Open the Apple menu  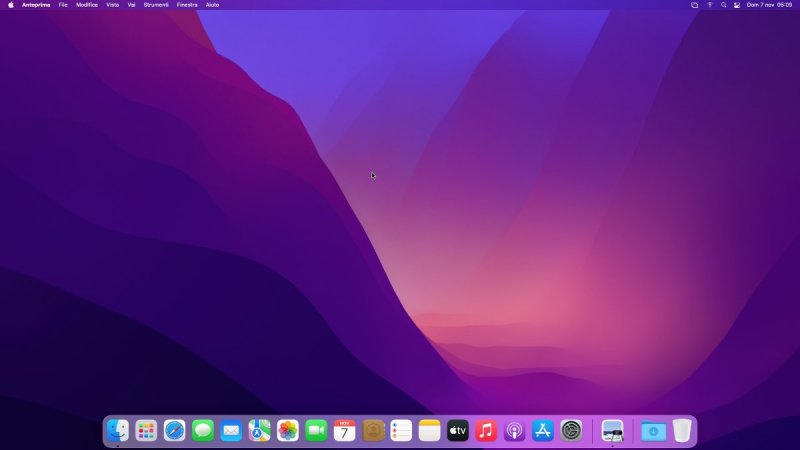(11, 5)
